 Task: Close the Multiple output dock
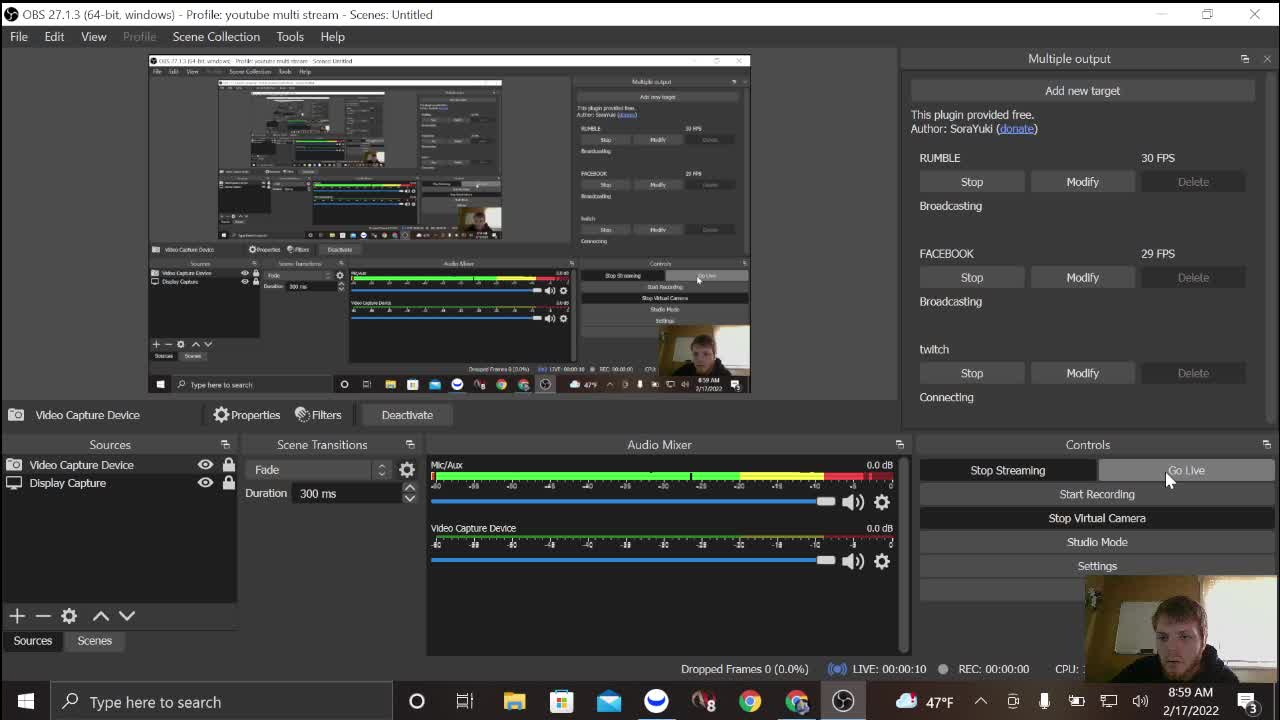tap(1267, 59)
